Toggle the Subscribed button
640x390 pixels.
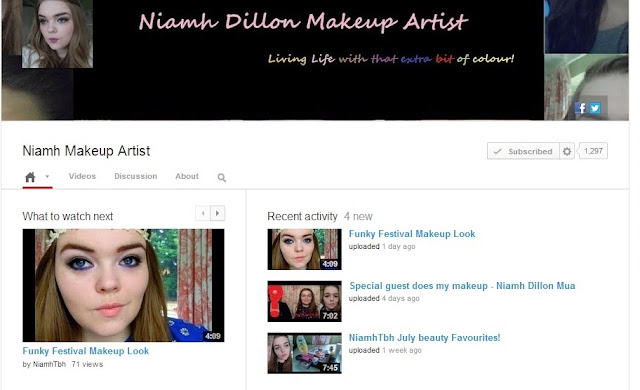tap(523, 151)
